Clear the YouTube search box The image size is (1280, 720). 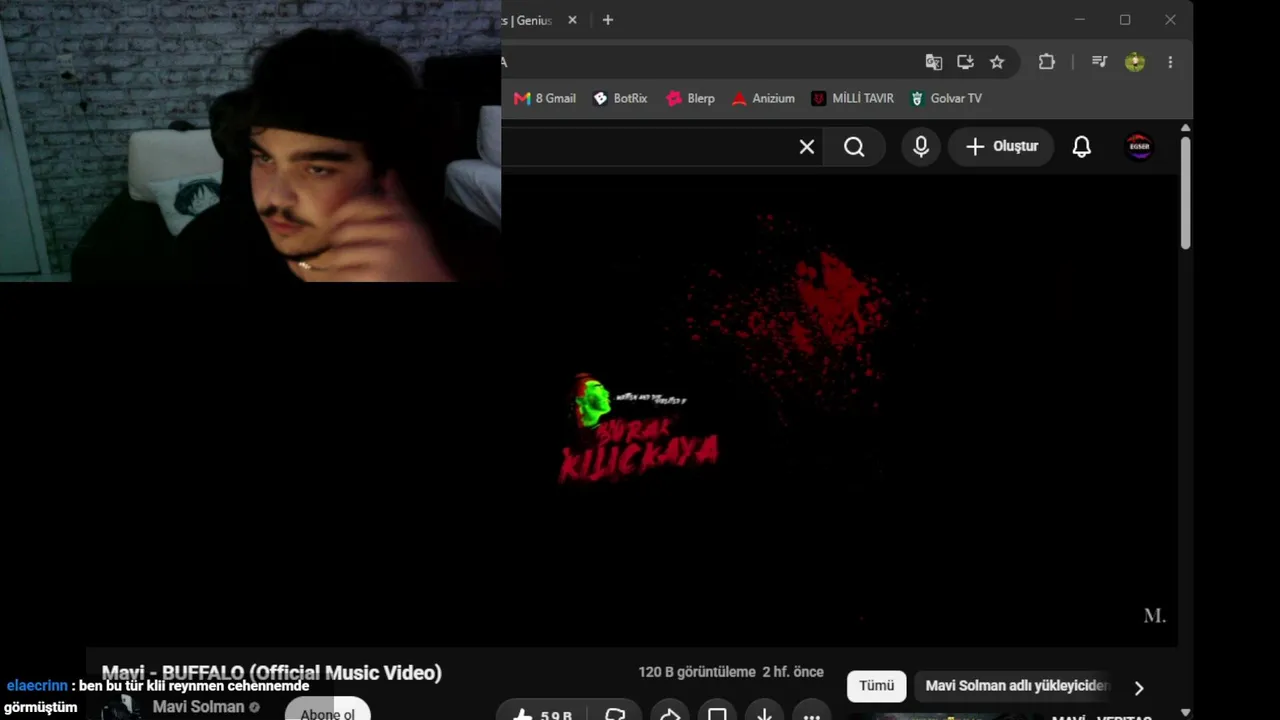tap(807, 147)
